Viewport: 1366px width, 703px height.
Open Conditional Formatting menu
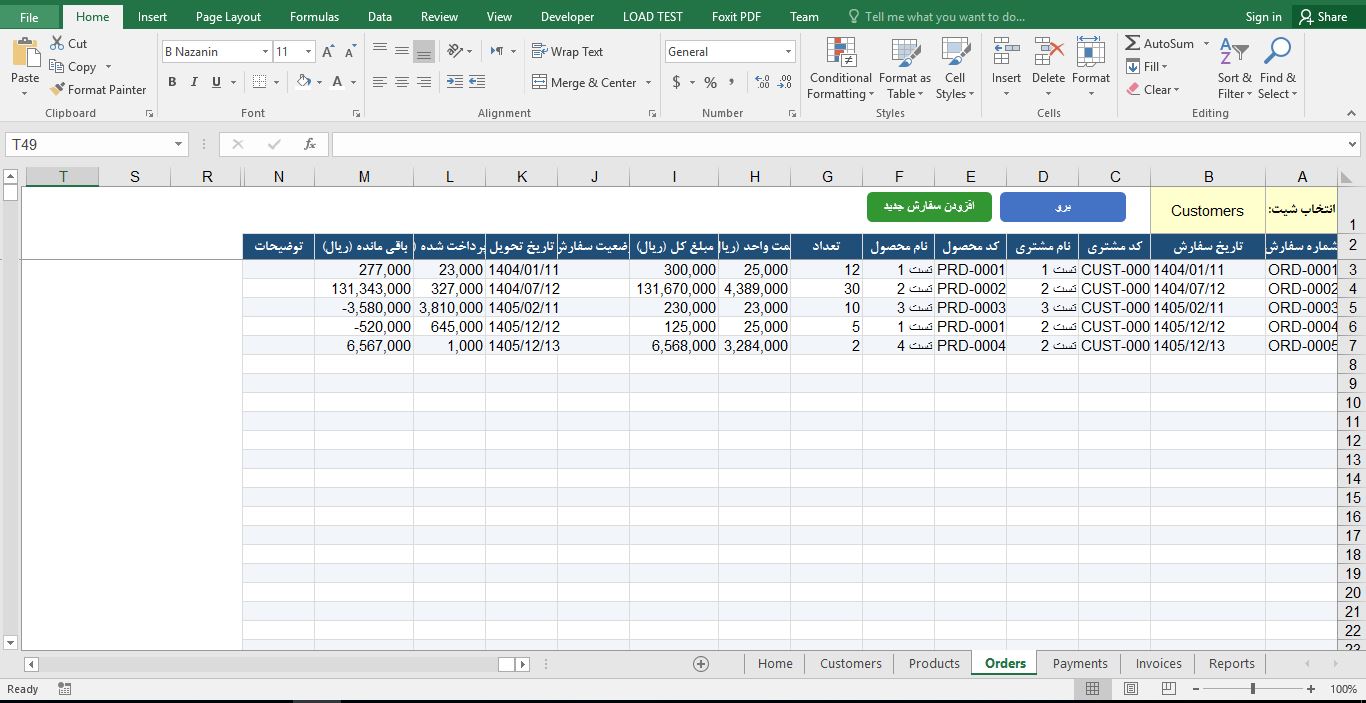841,68
